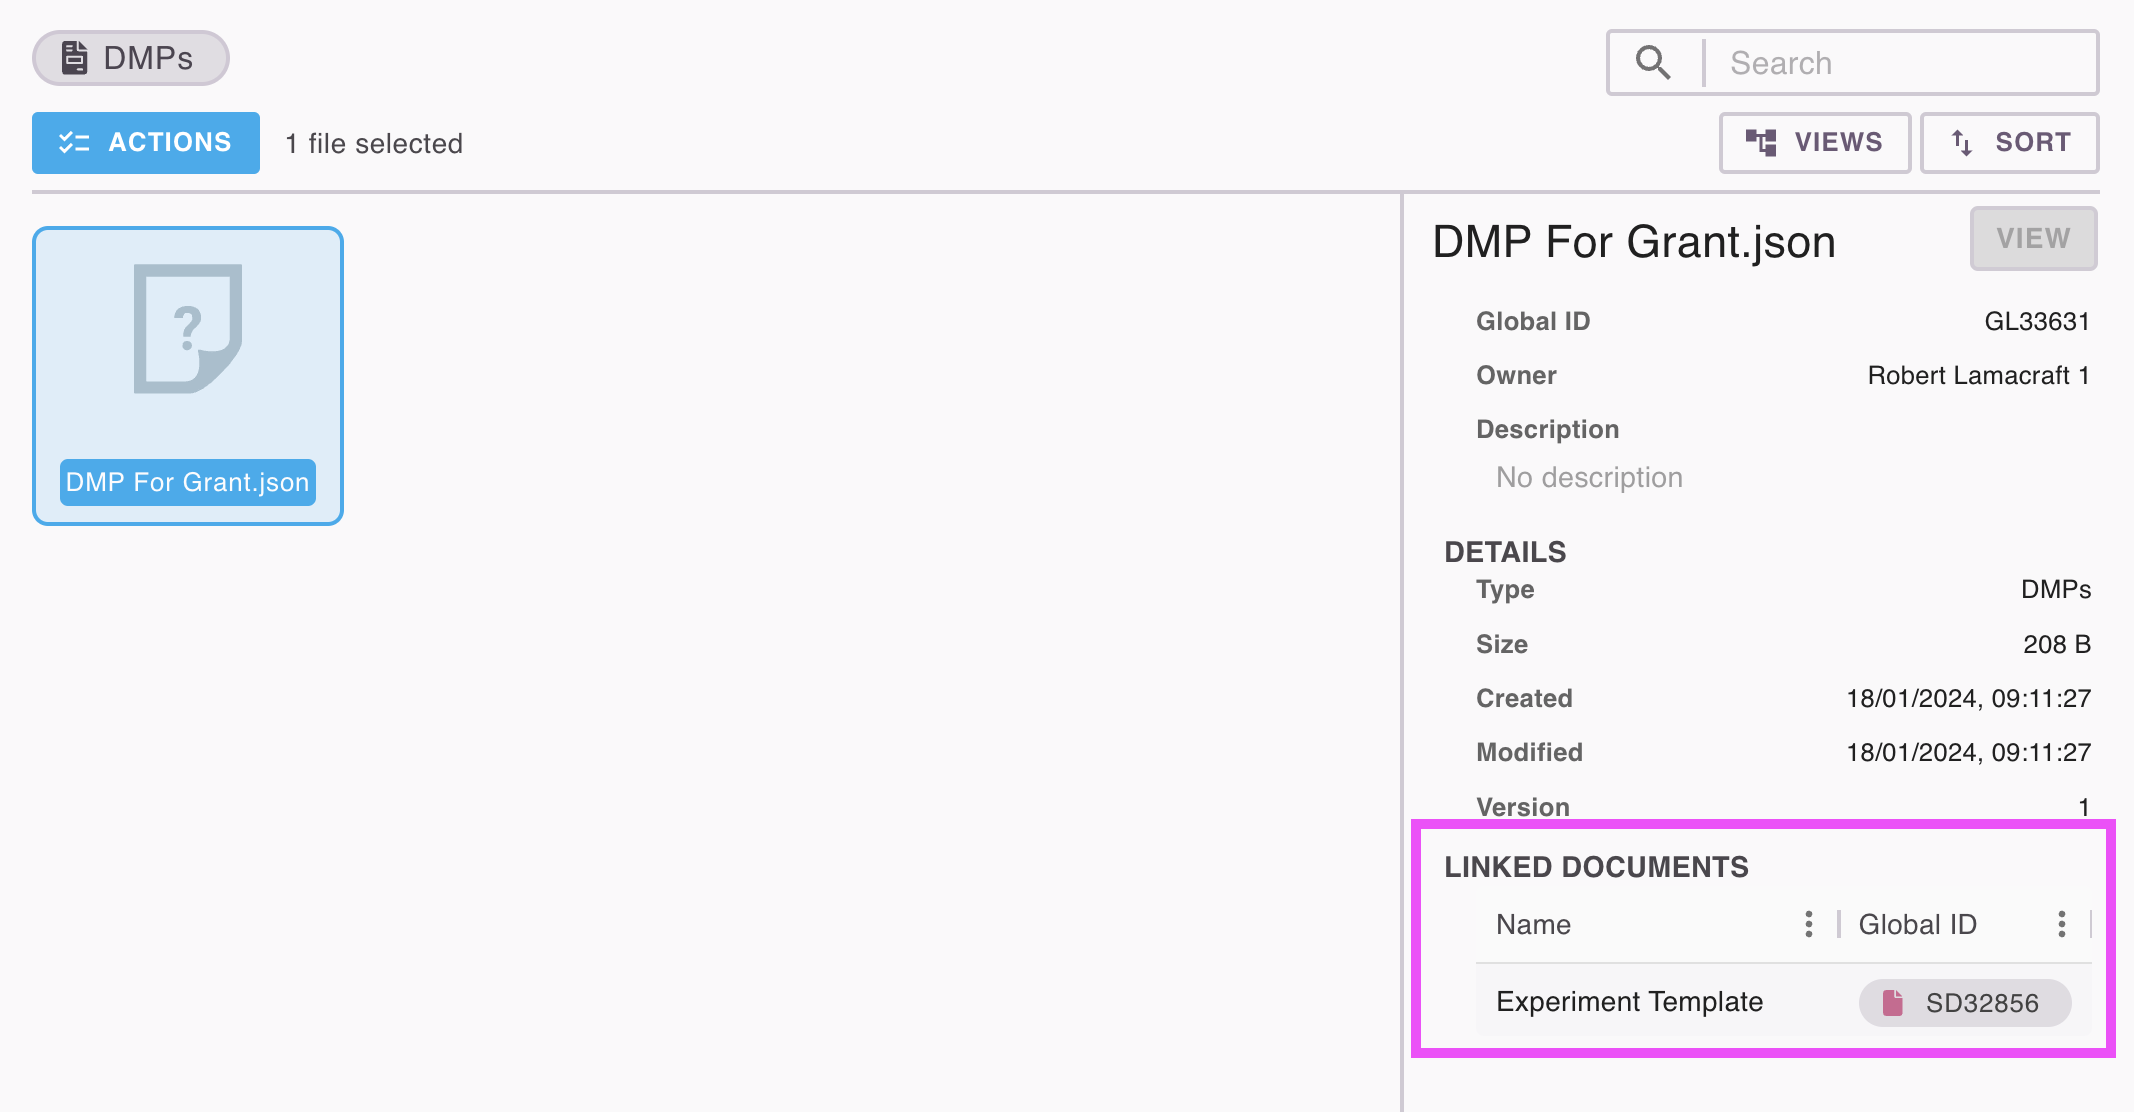
Task: Click the DMPs document icon in breadcrumb
Action: coord(75,58)
